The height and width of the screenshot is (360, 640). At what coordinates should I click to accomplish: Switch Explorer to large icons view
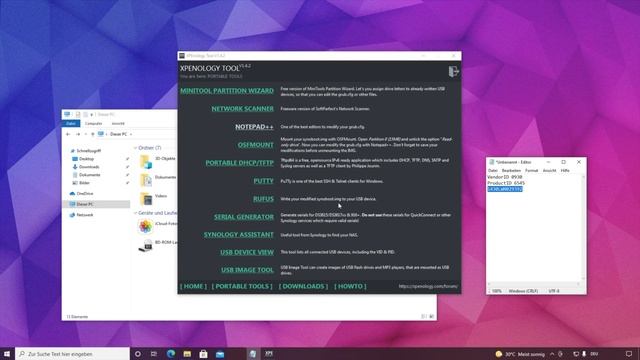tap(431, 316)
